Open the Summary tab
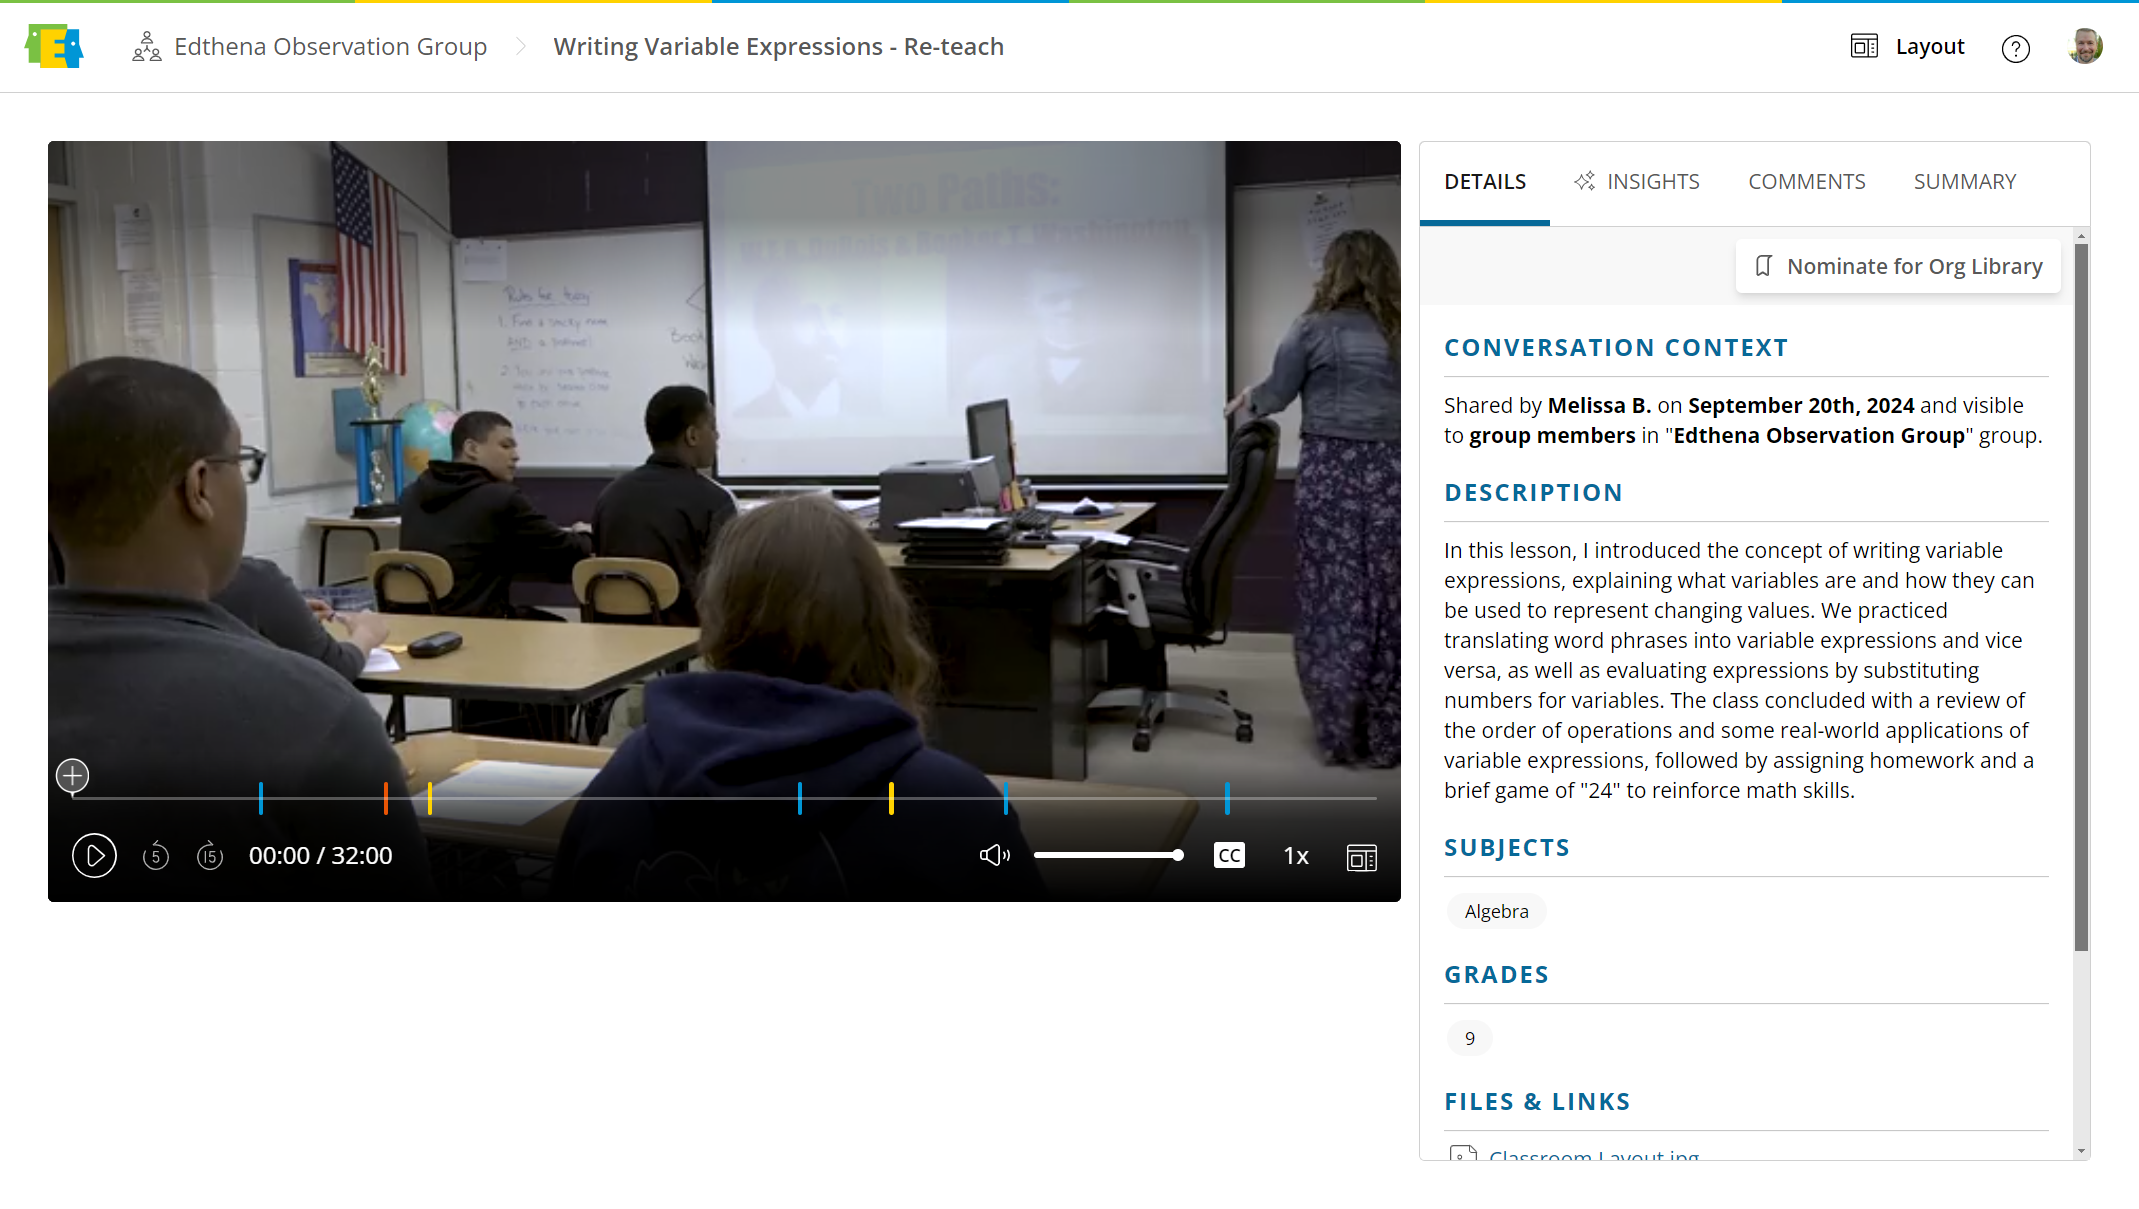This screenshot has width=2139, height=1209. [x=1964, y=182]
